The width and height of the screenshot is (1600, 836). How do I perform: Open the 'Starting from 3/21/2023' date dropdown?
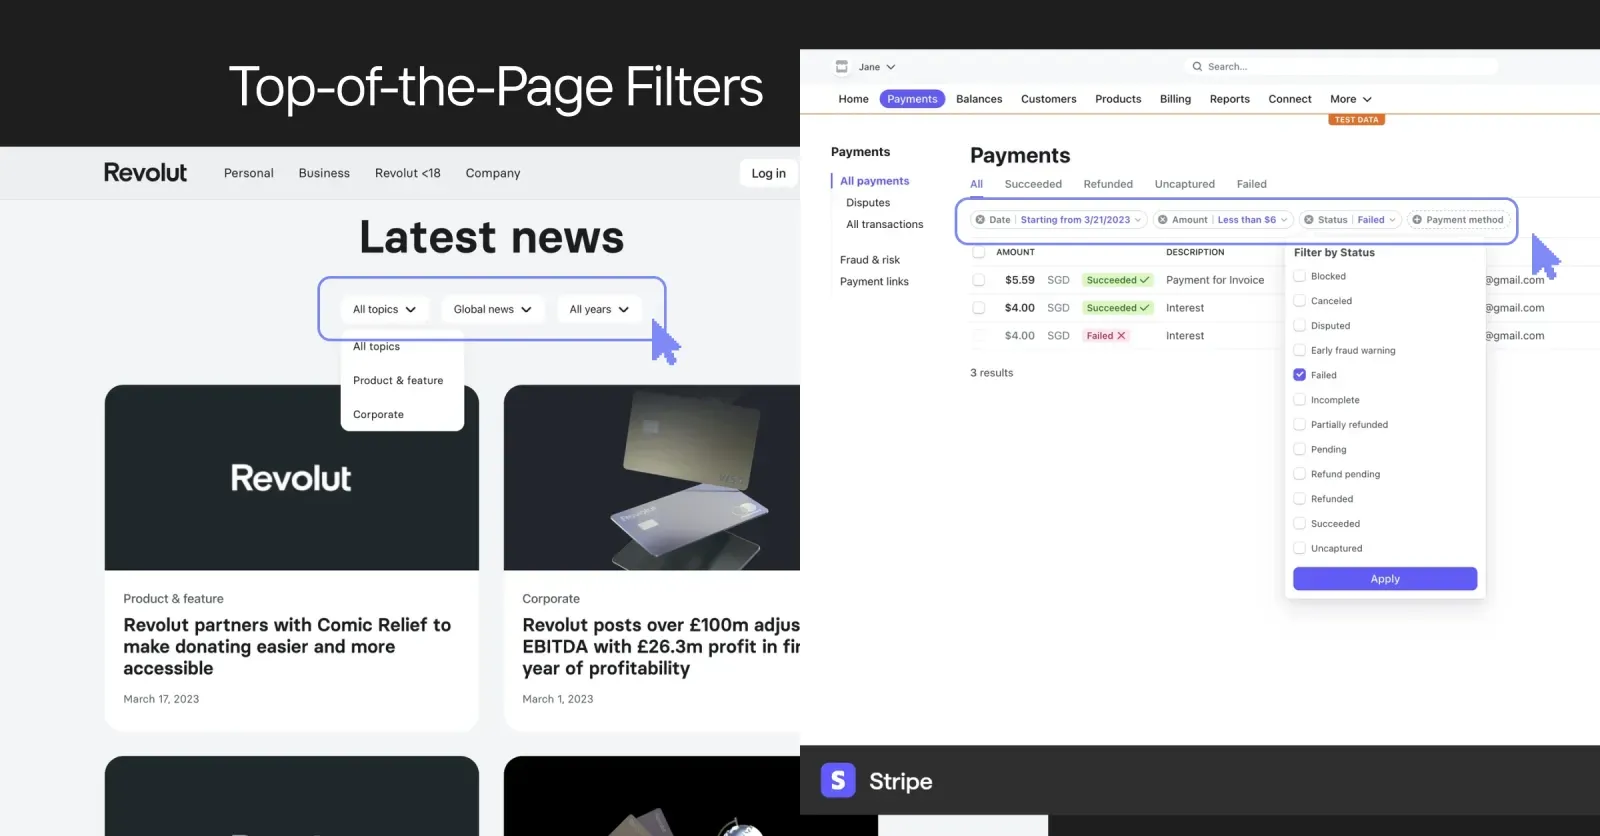[x=1080, y=220]
